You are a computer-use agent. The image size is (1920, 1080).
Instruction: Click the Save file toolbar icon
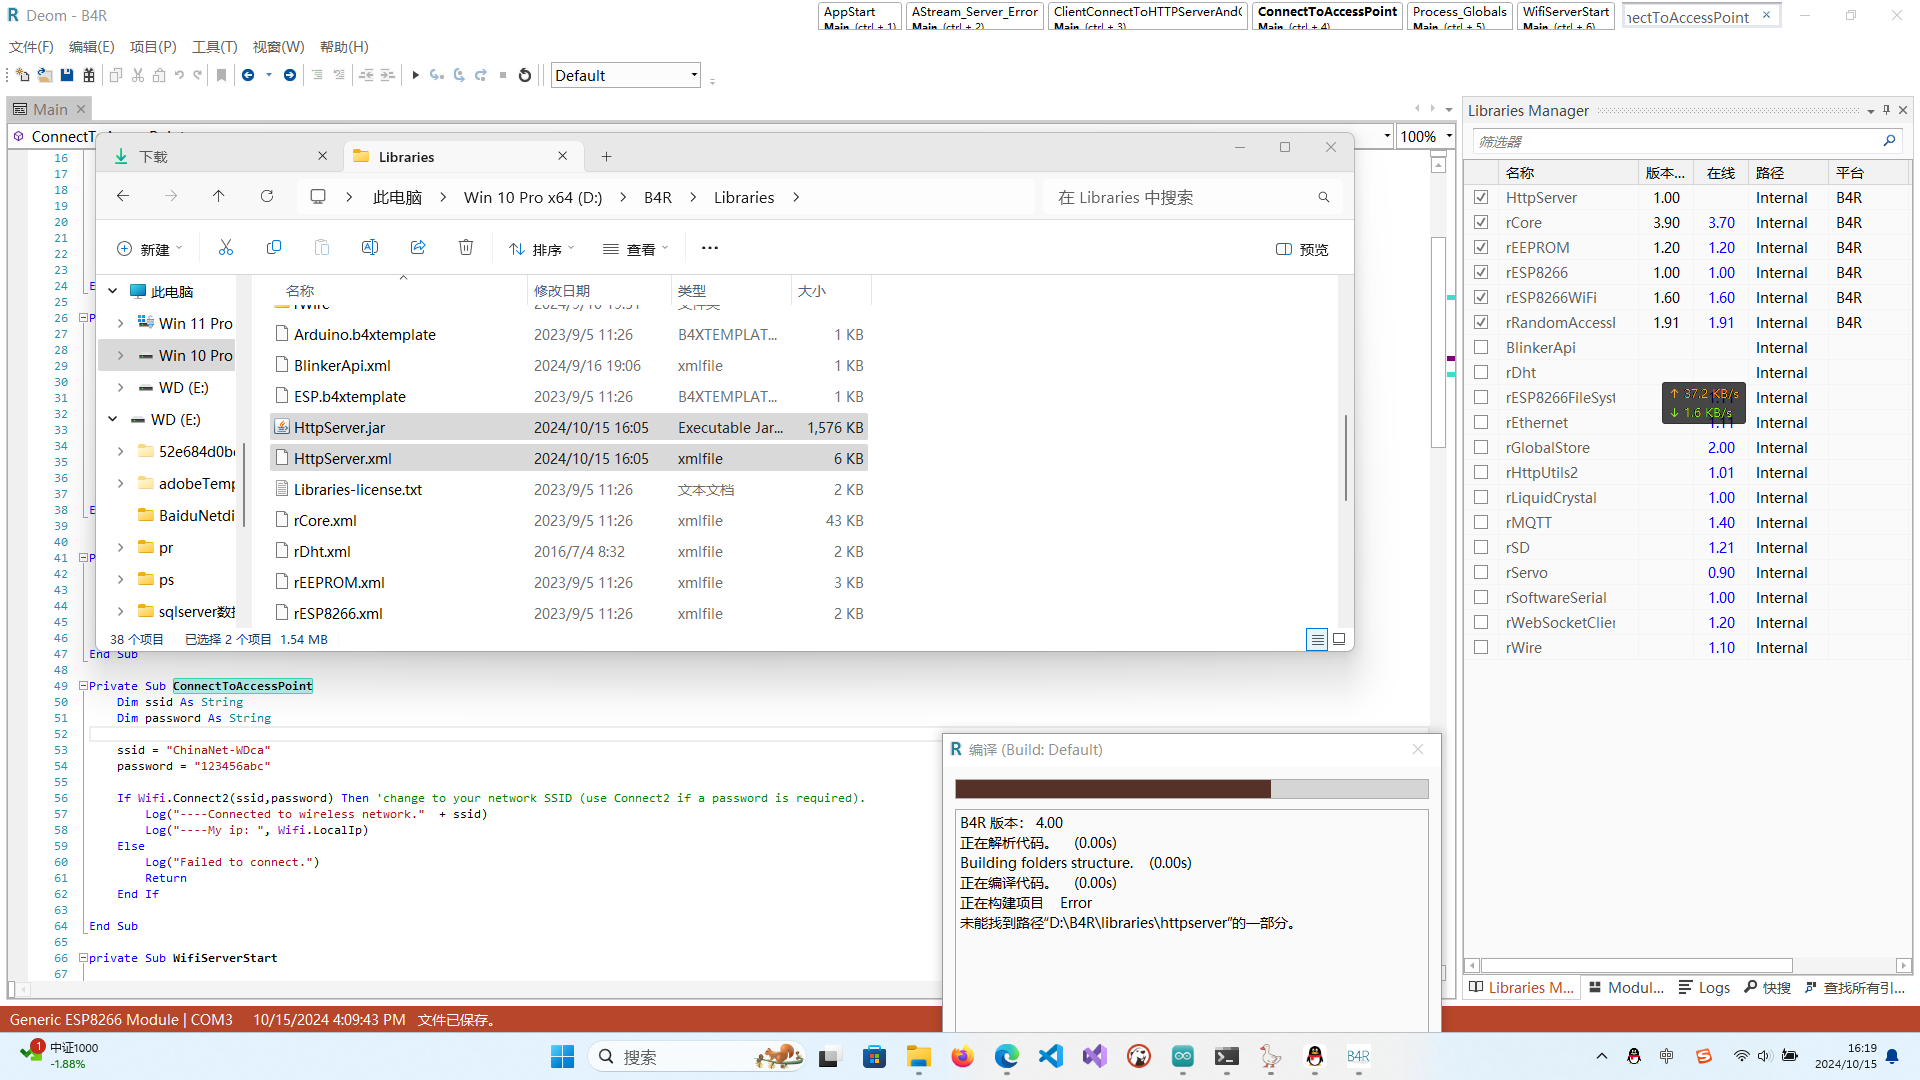coord(67,75)
